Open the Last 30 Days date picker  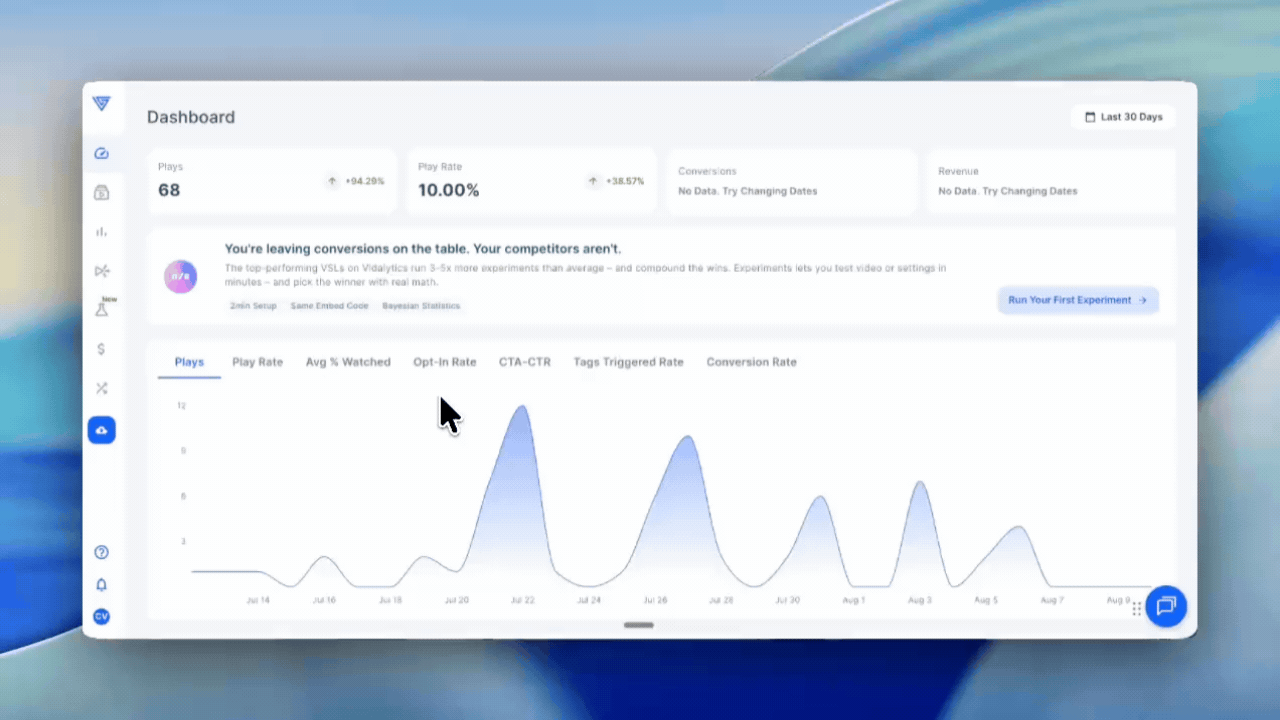pos(1123,117)
